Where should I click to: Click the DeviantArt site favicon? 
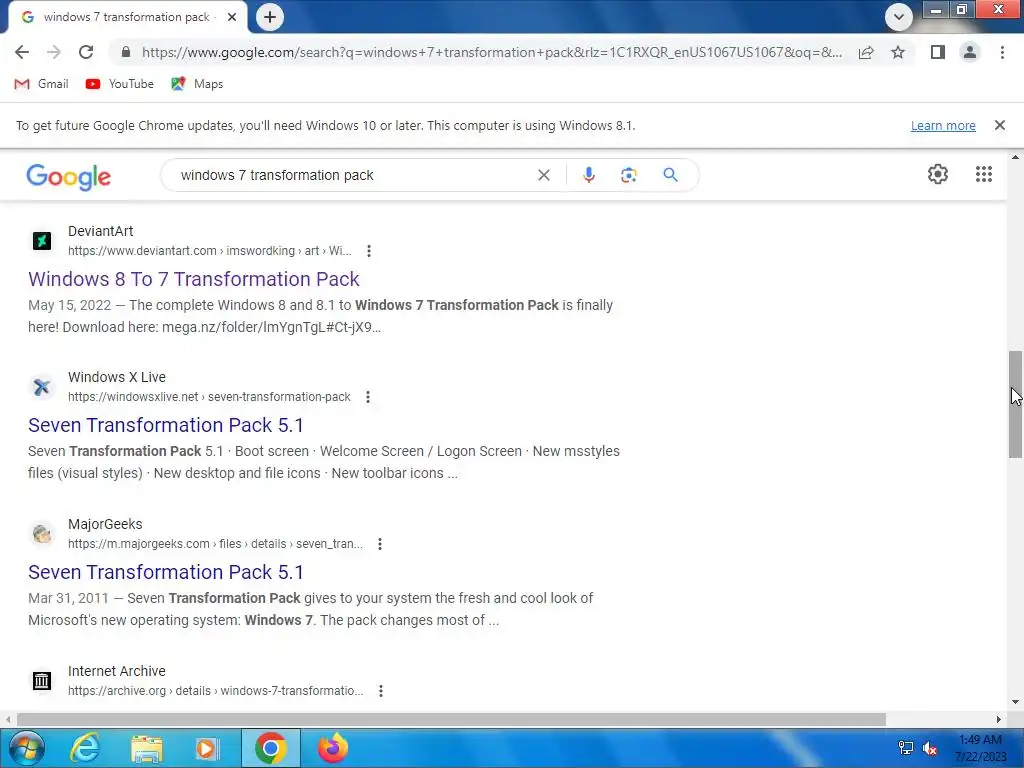[42, 241]
